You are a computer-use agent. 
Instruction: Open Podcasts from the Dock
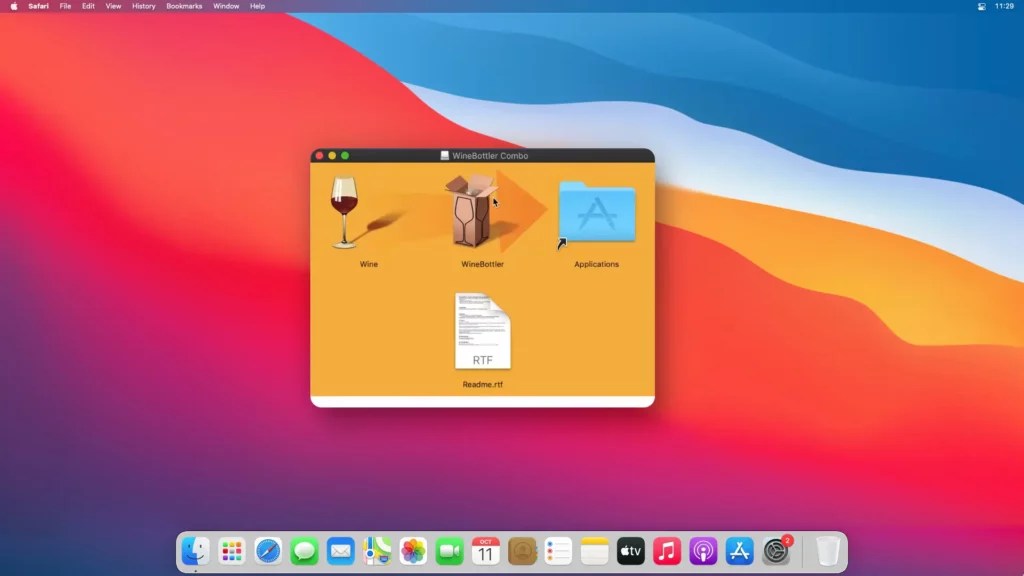tap(701, 551)
